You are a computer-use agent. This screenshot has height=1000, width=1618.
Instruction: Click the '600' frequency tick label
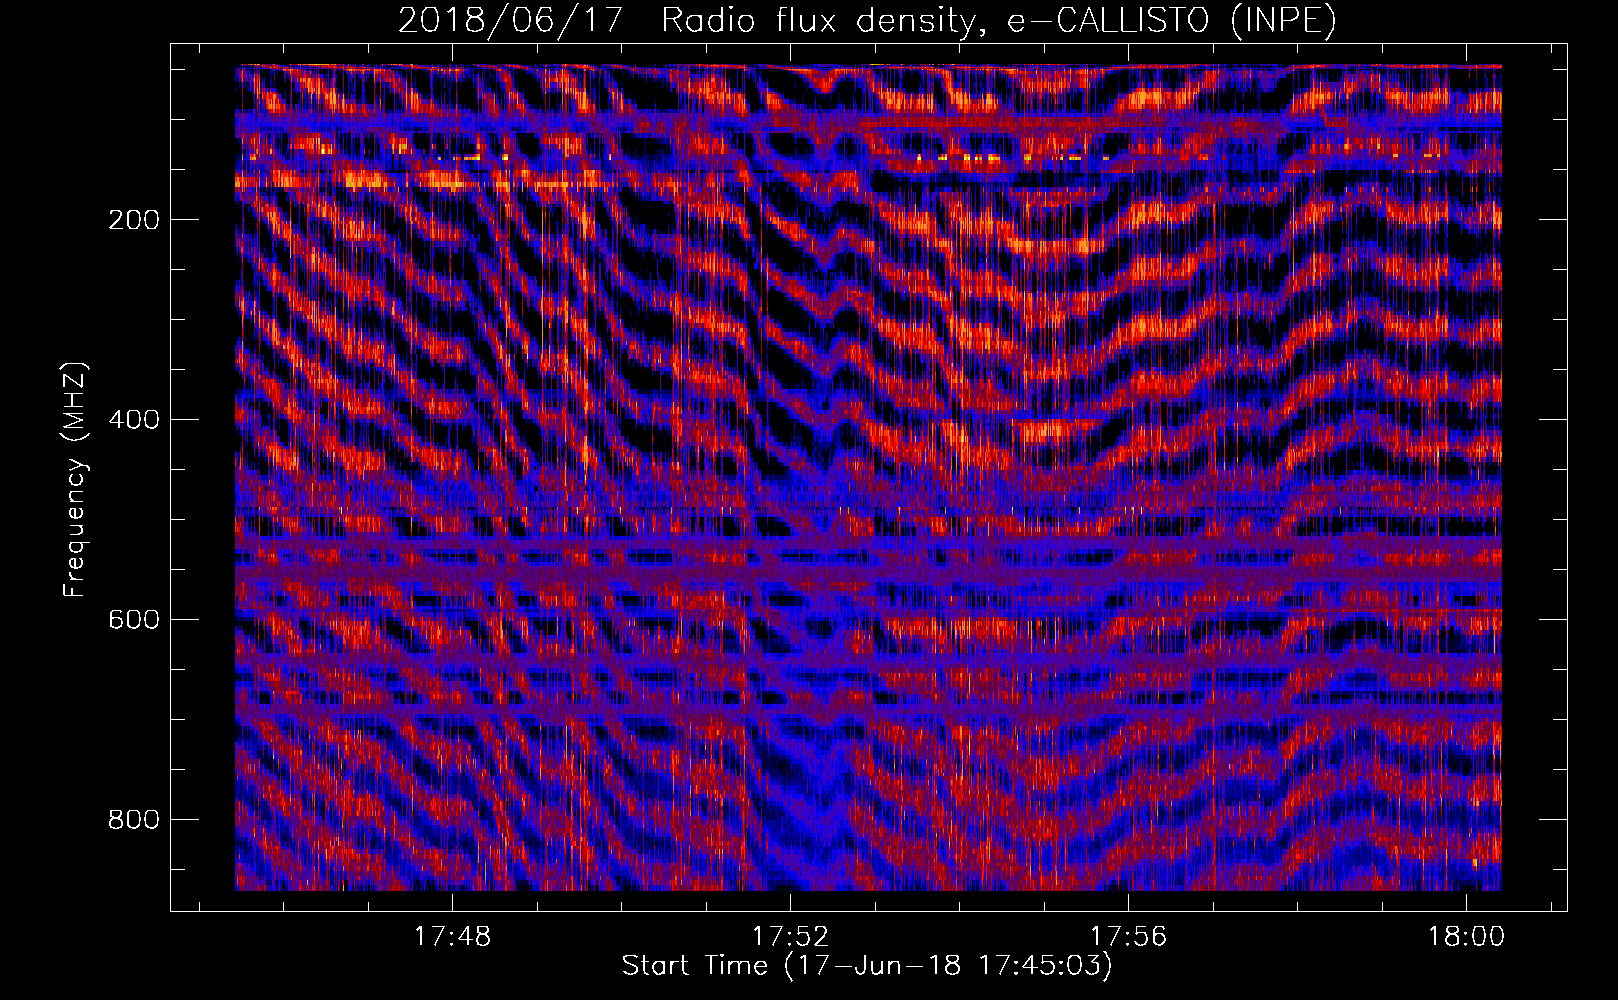(x=134, y=620)
